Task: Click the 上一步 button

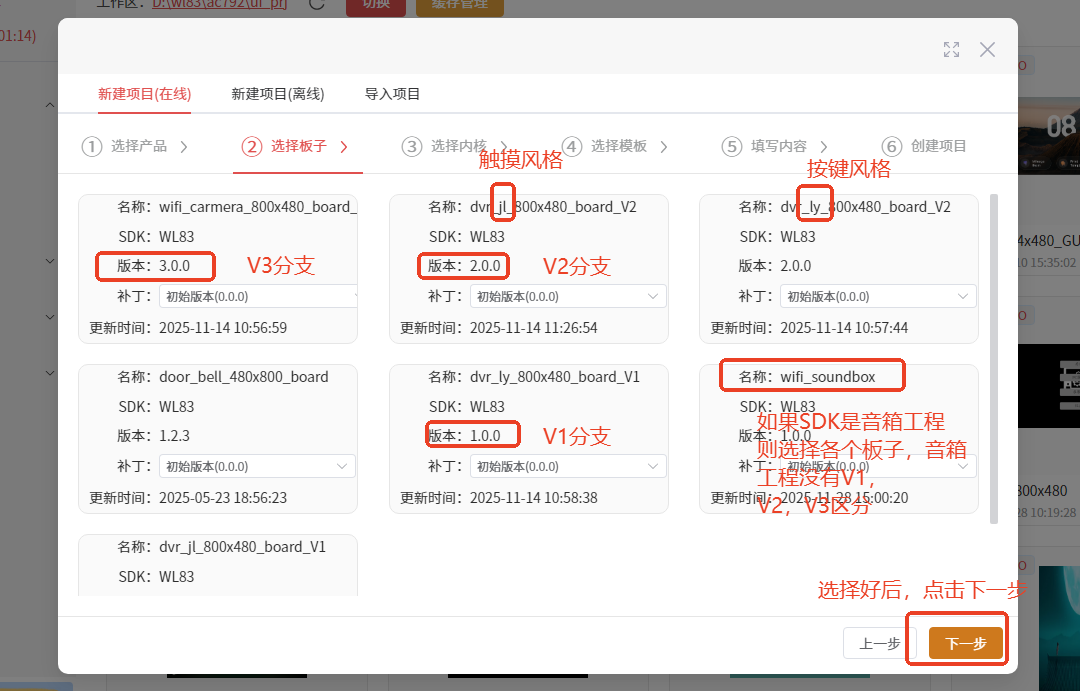Action: tap(880, 643)
